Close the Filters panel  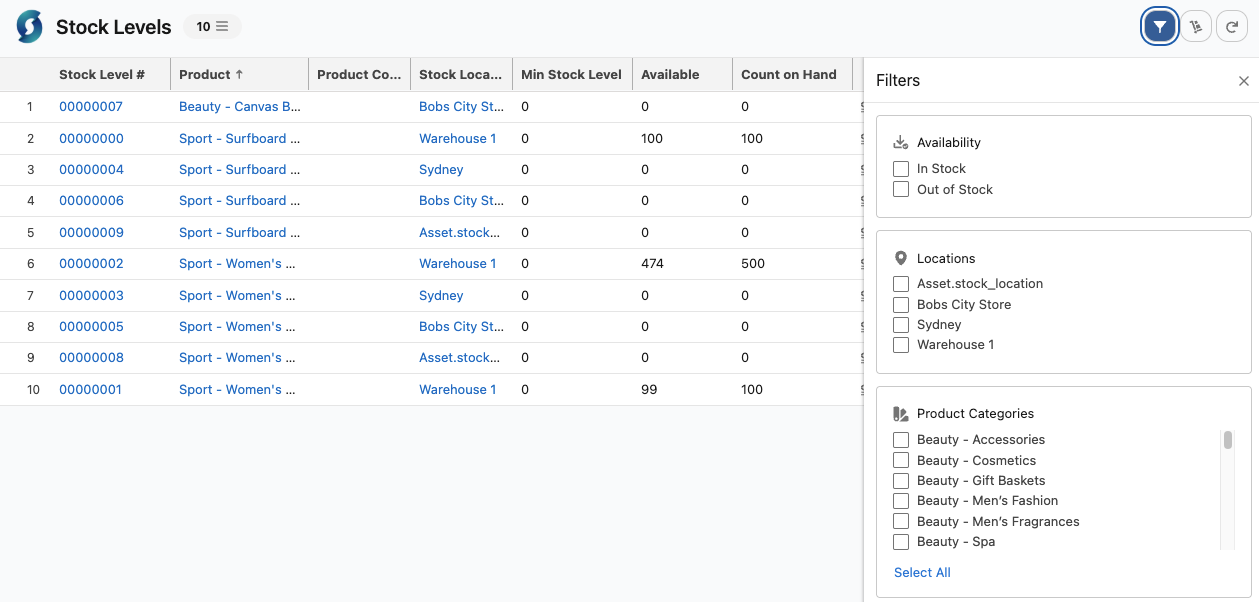coord(1244,81)
